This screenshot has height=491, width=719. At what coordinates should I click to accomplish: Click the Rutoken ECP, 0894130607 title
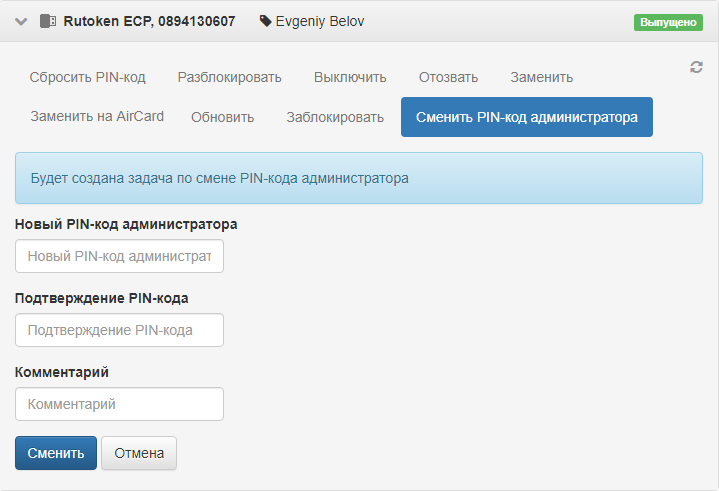[x=149, y=21]
